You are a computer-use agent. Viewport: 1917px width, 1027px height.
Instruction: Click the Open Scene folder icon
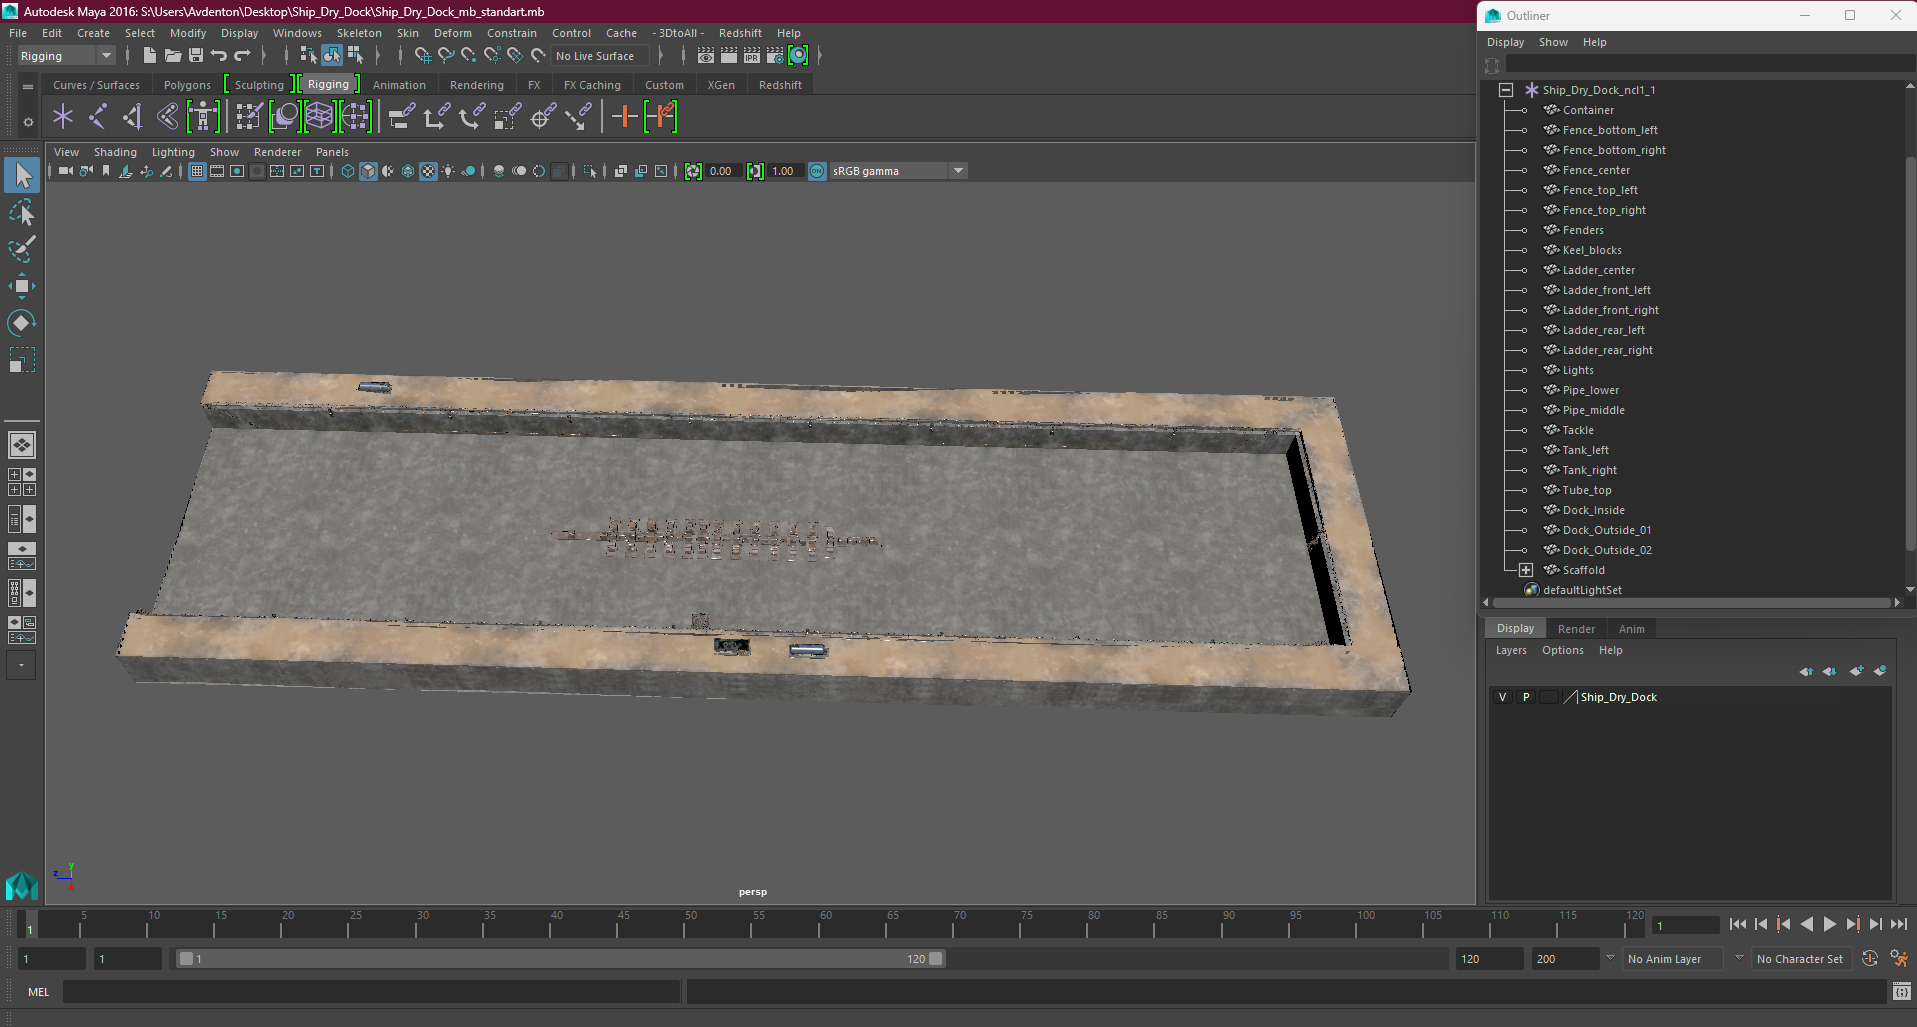click(x=173, y=56)
